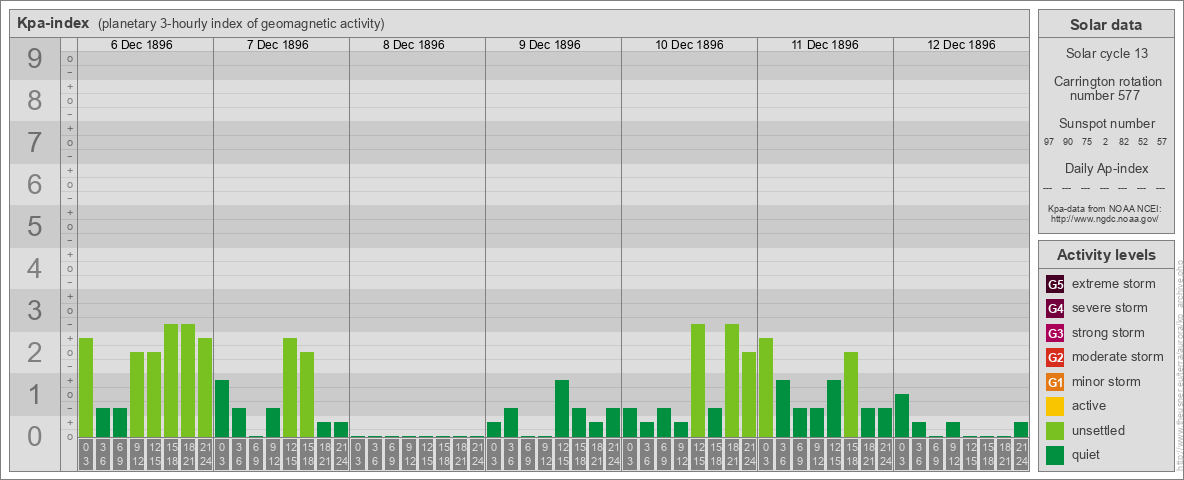Click the G2 moderate storm icon

coord(1055,358)
